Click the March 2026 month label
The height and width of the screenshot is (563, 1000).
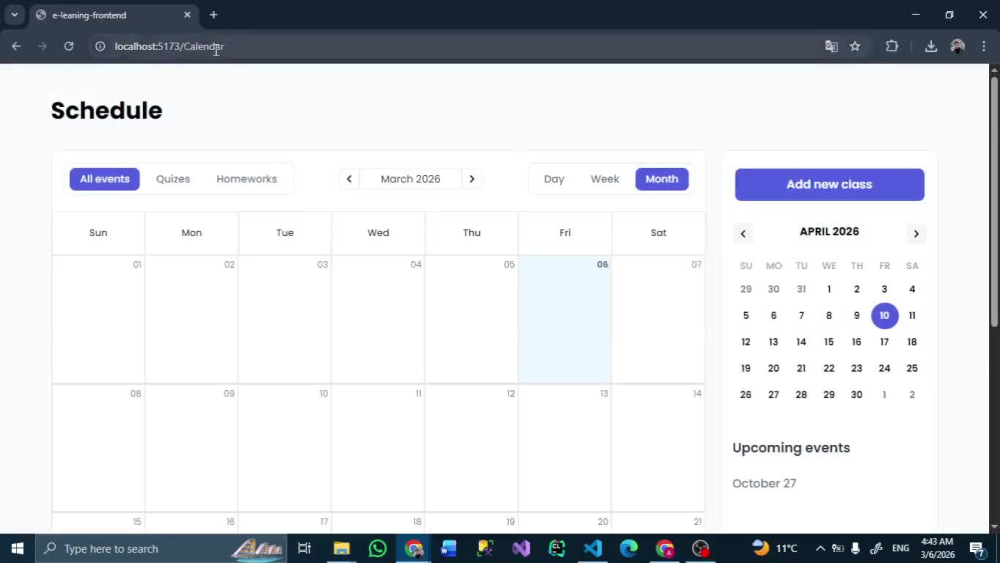point(410,179)
